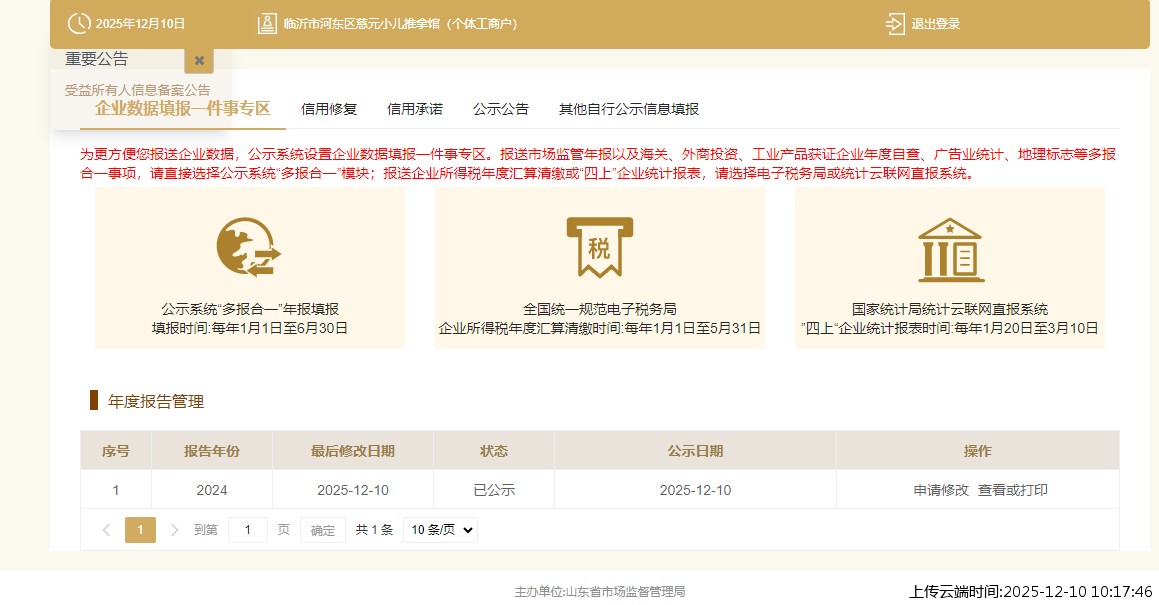1159x605 pixels.
Task: Click the previous page arrow in pagination
Action: click(106, 529)
